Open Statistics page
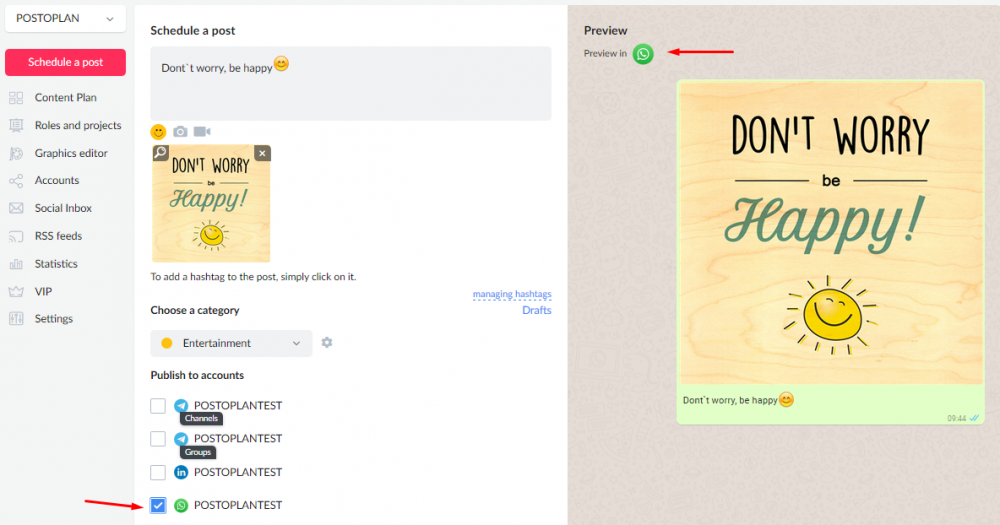1000x525 pixels. (x=56, y=263)
